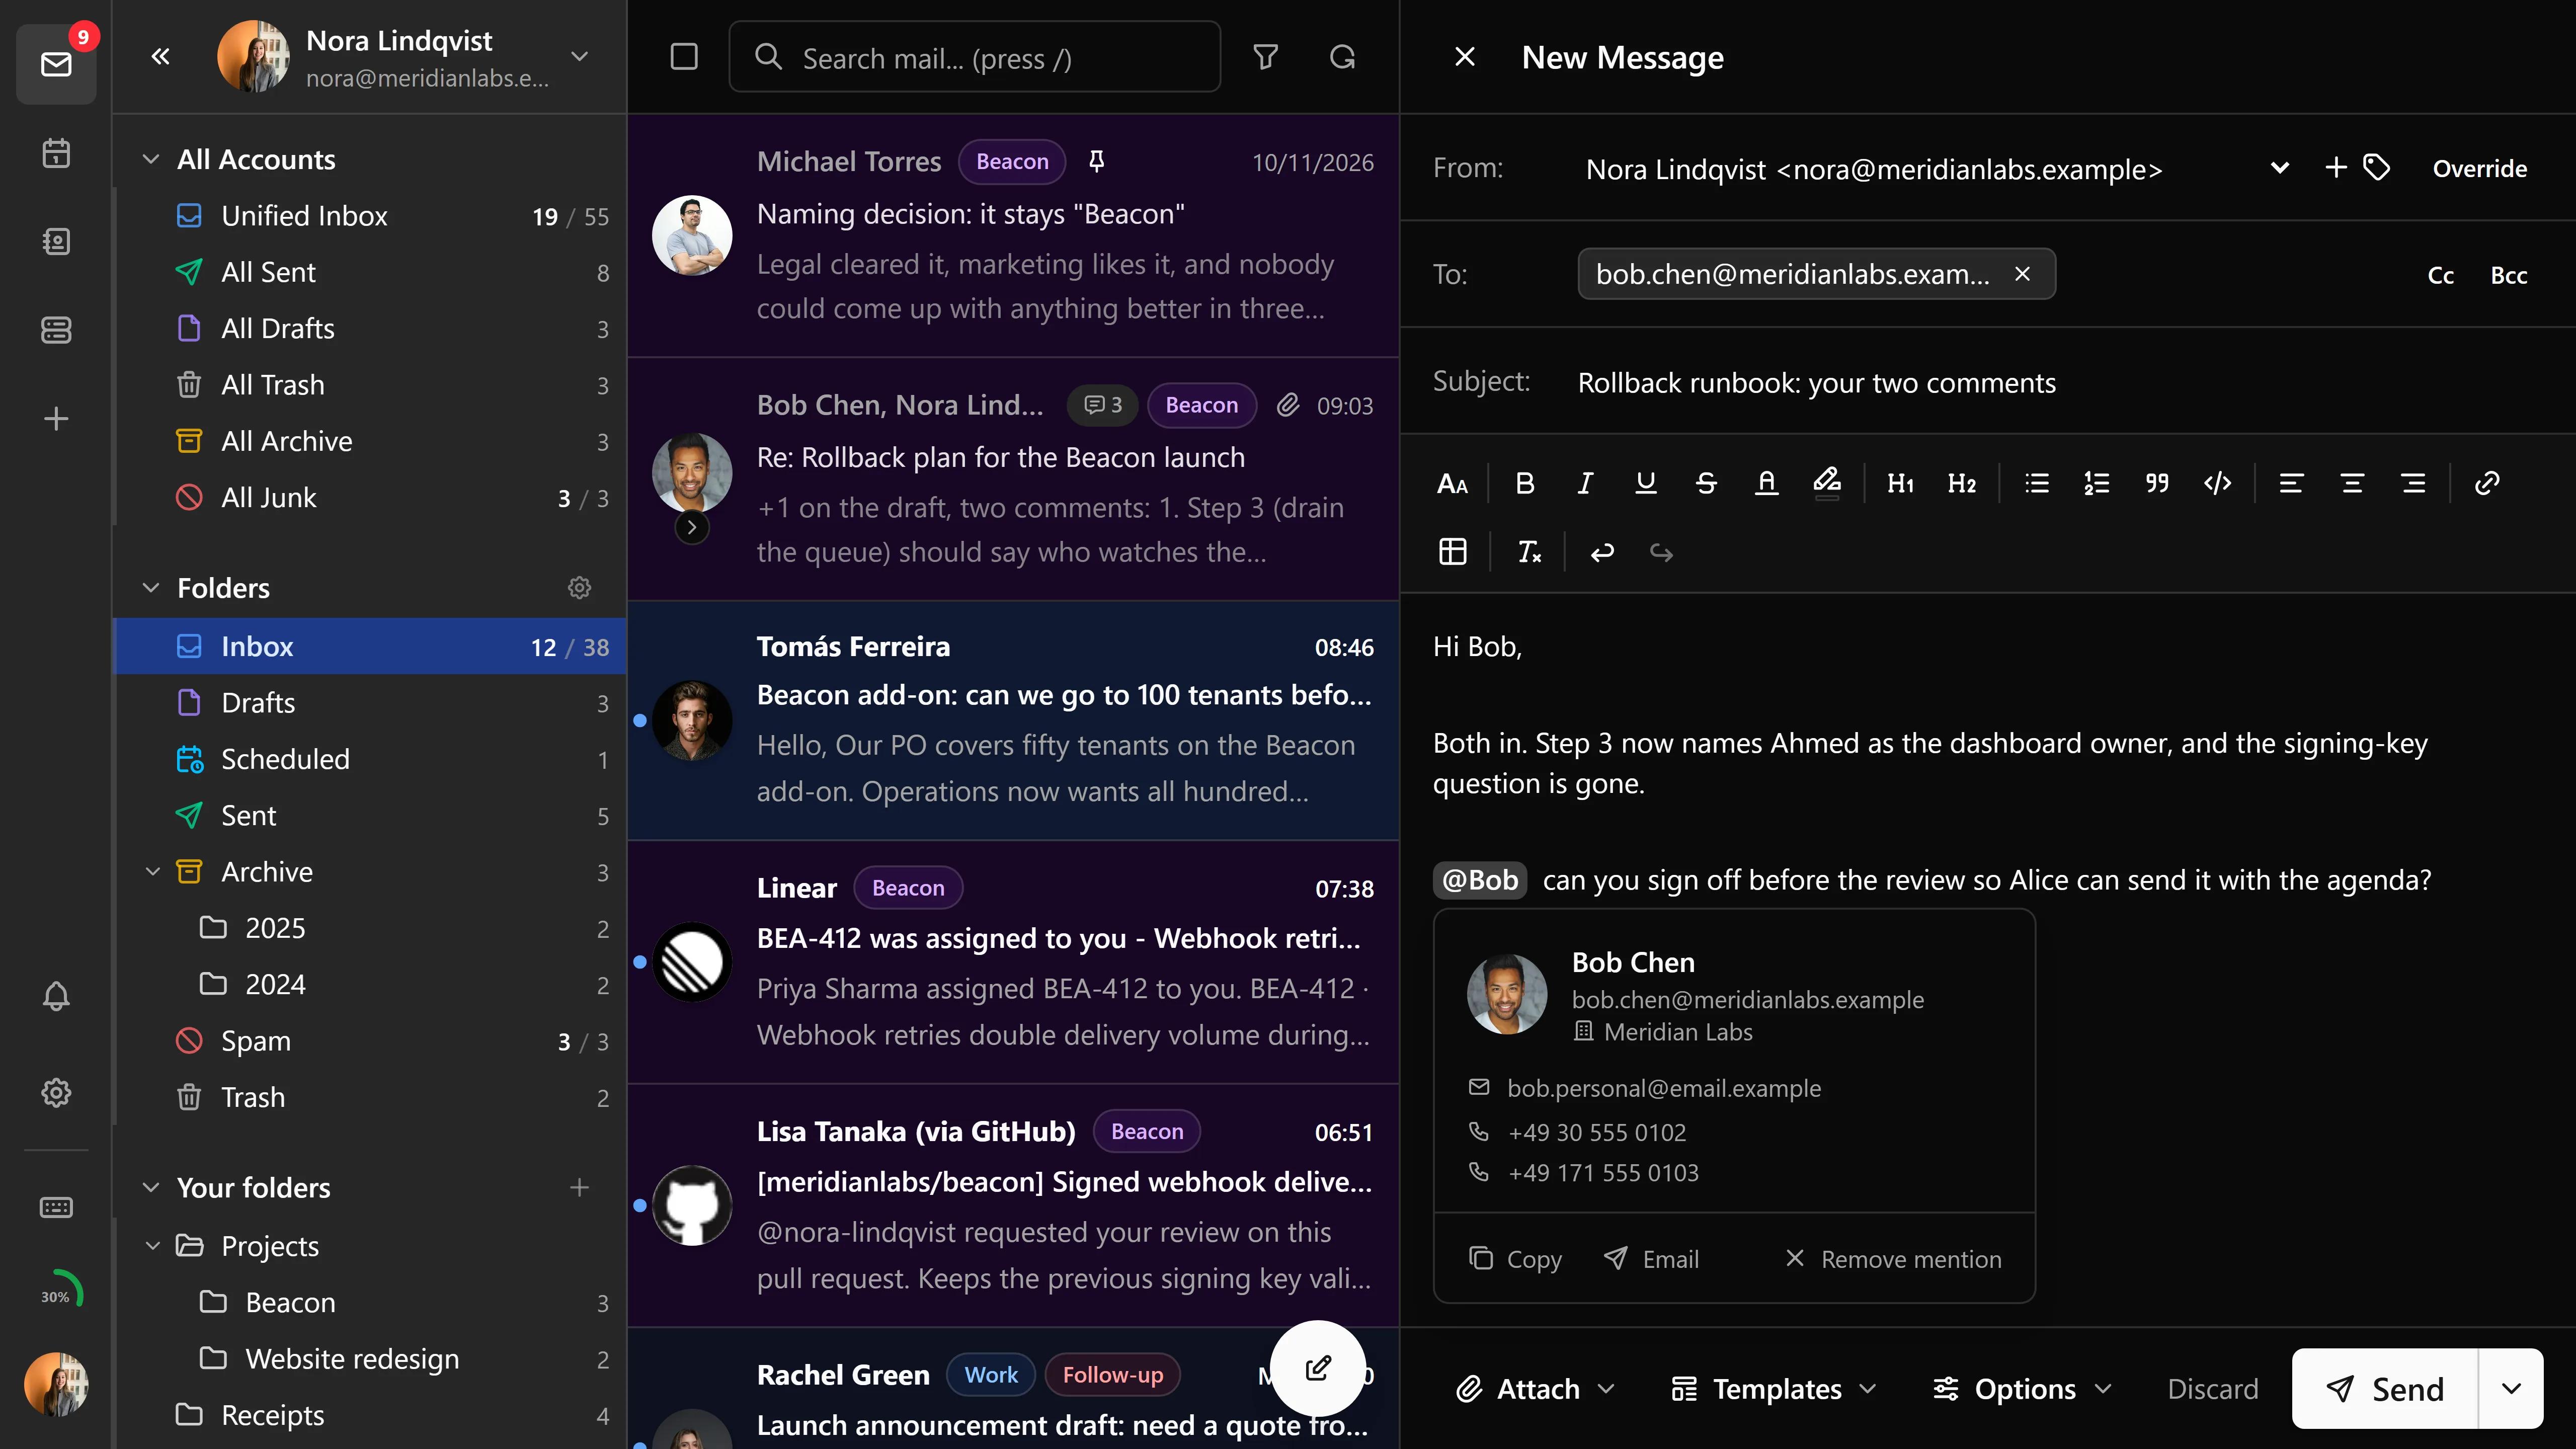This screenshot has width=2576, height=1449.
Task: Tick the select-all messages checkbox
Action: tap(684, 57)
